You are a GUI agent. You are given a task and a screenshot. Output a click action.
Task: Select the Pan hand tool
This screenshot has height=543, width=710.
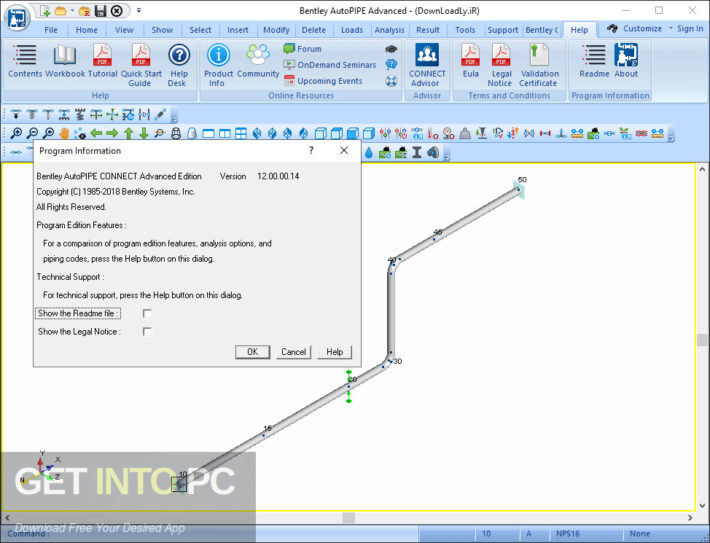(64, 133)
